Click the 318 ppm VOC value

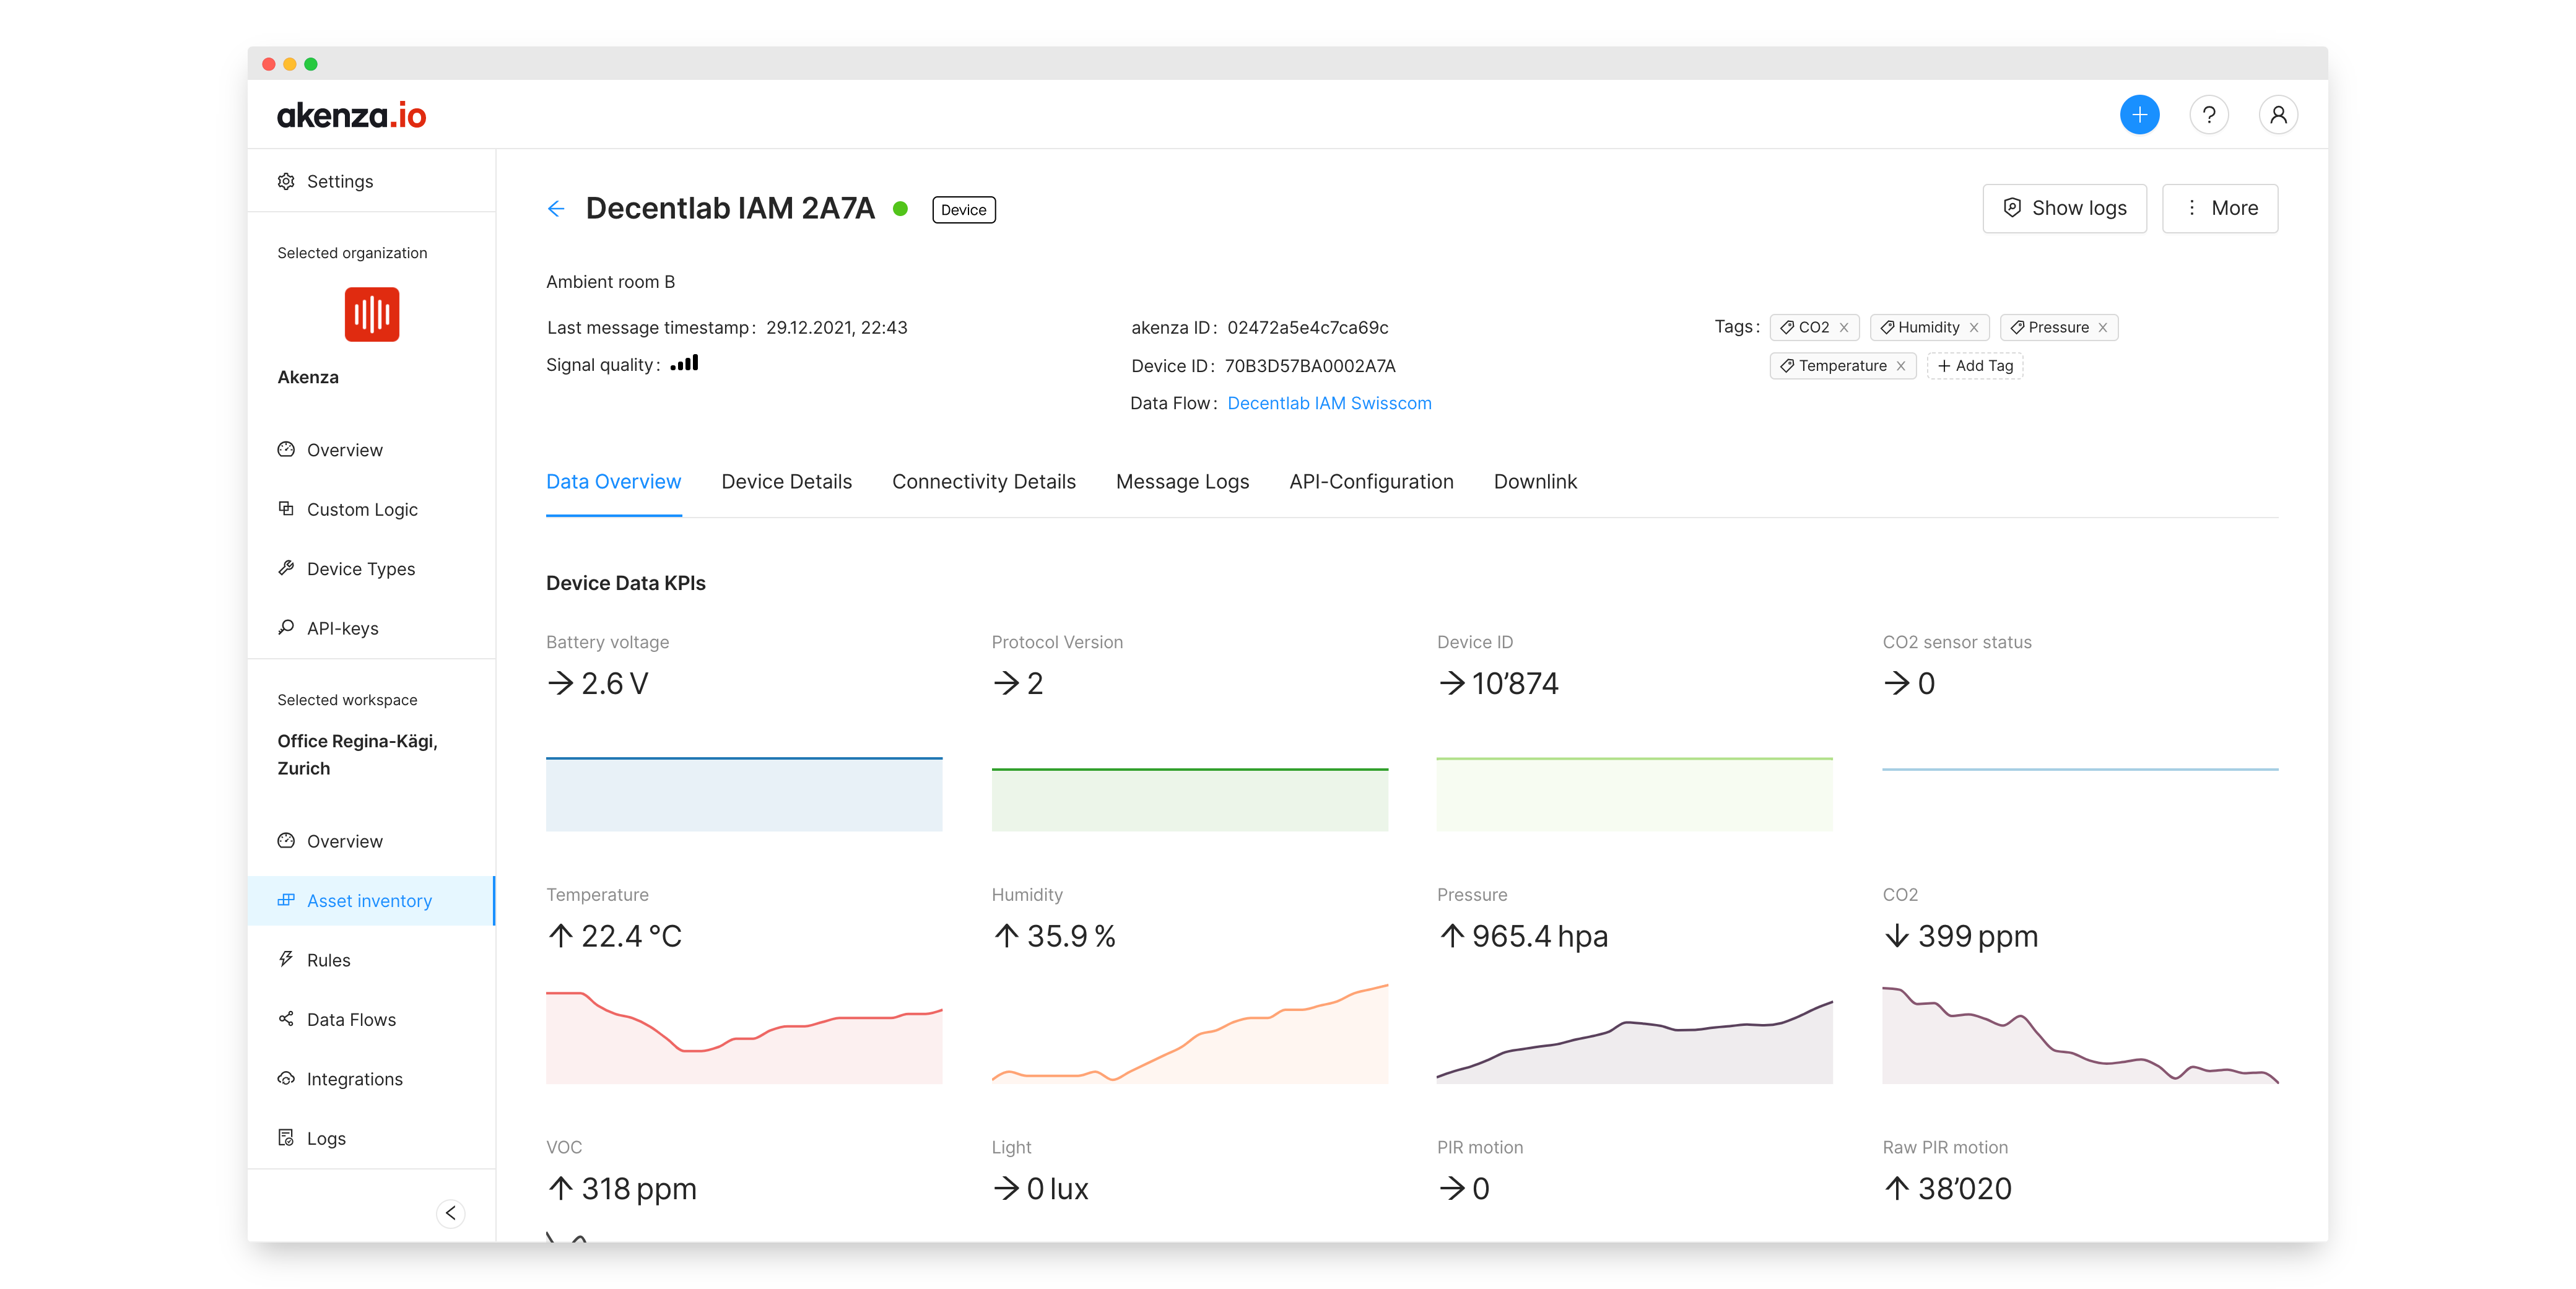coord(638,1189)
